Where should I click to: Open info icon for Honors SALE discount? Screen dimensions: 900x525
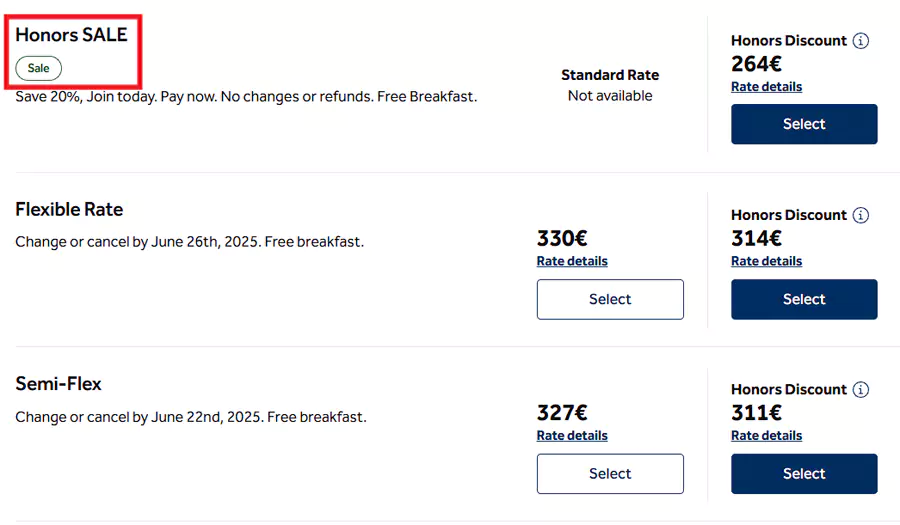tap(861, 41)
